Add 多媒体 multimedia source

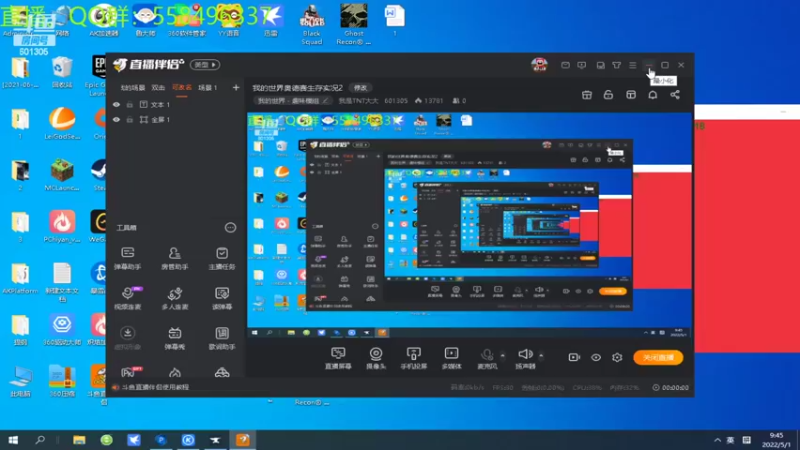pos(452,358)
